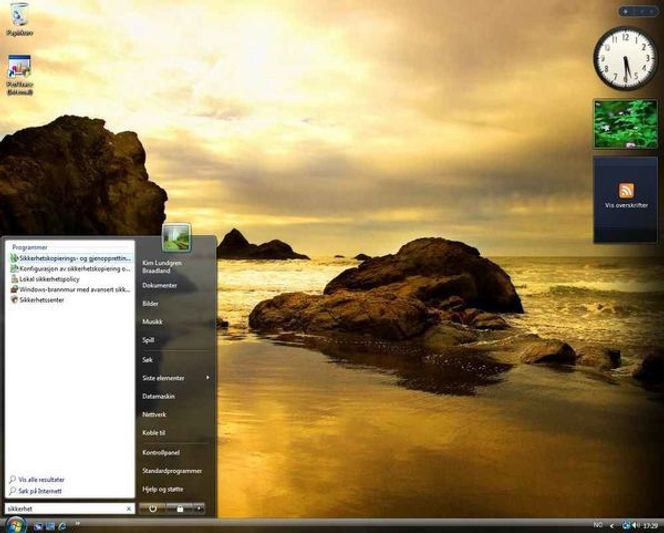Screen dimensions: 664x533
Task: Open 'Windows-brannmur med avansert sikk...' result
Action: 70,289
